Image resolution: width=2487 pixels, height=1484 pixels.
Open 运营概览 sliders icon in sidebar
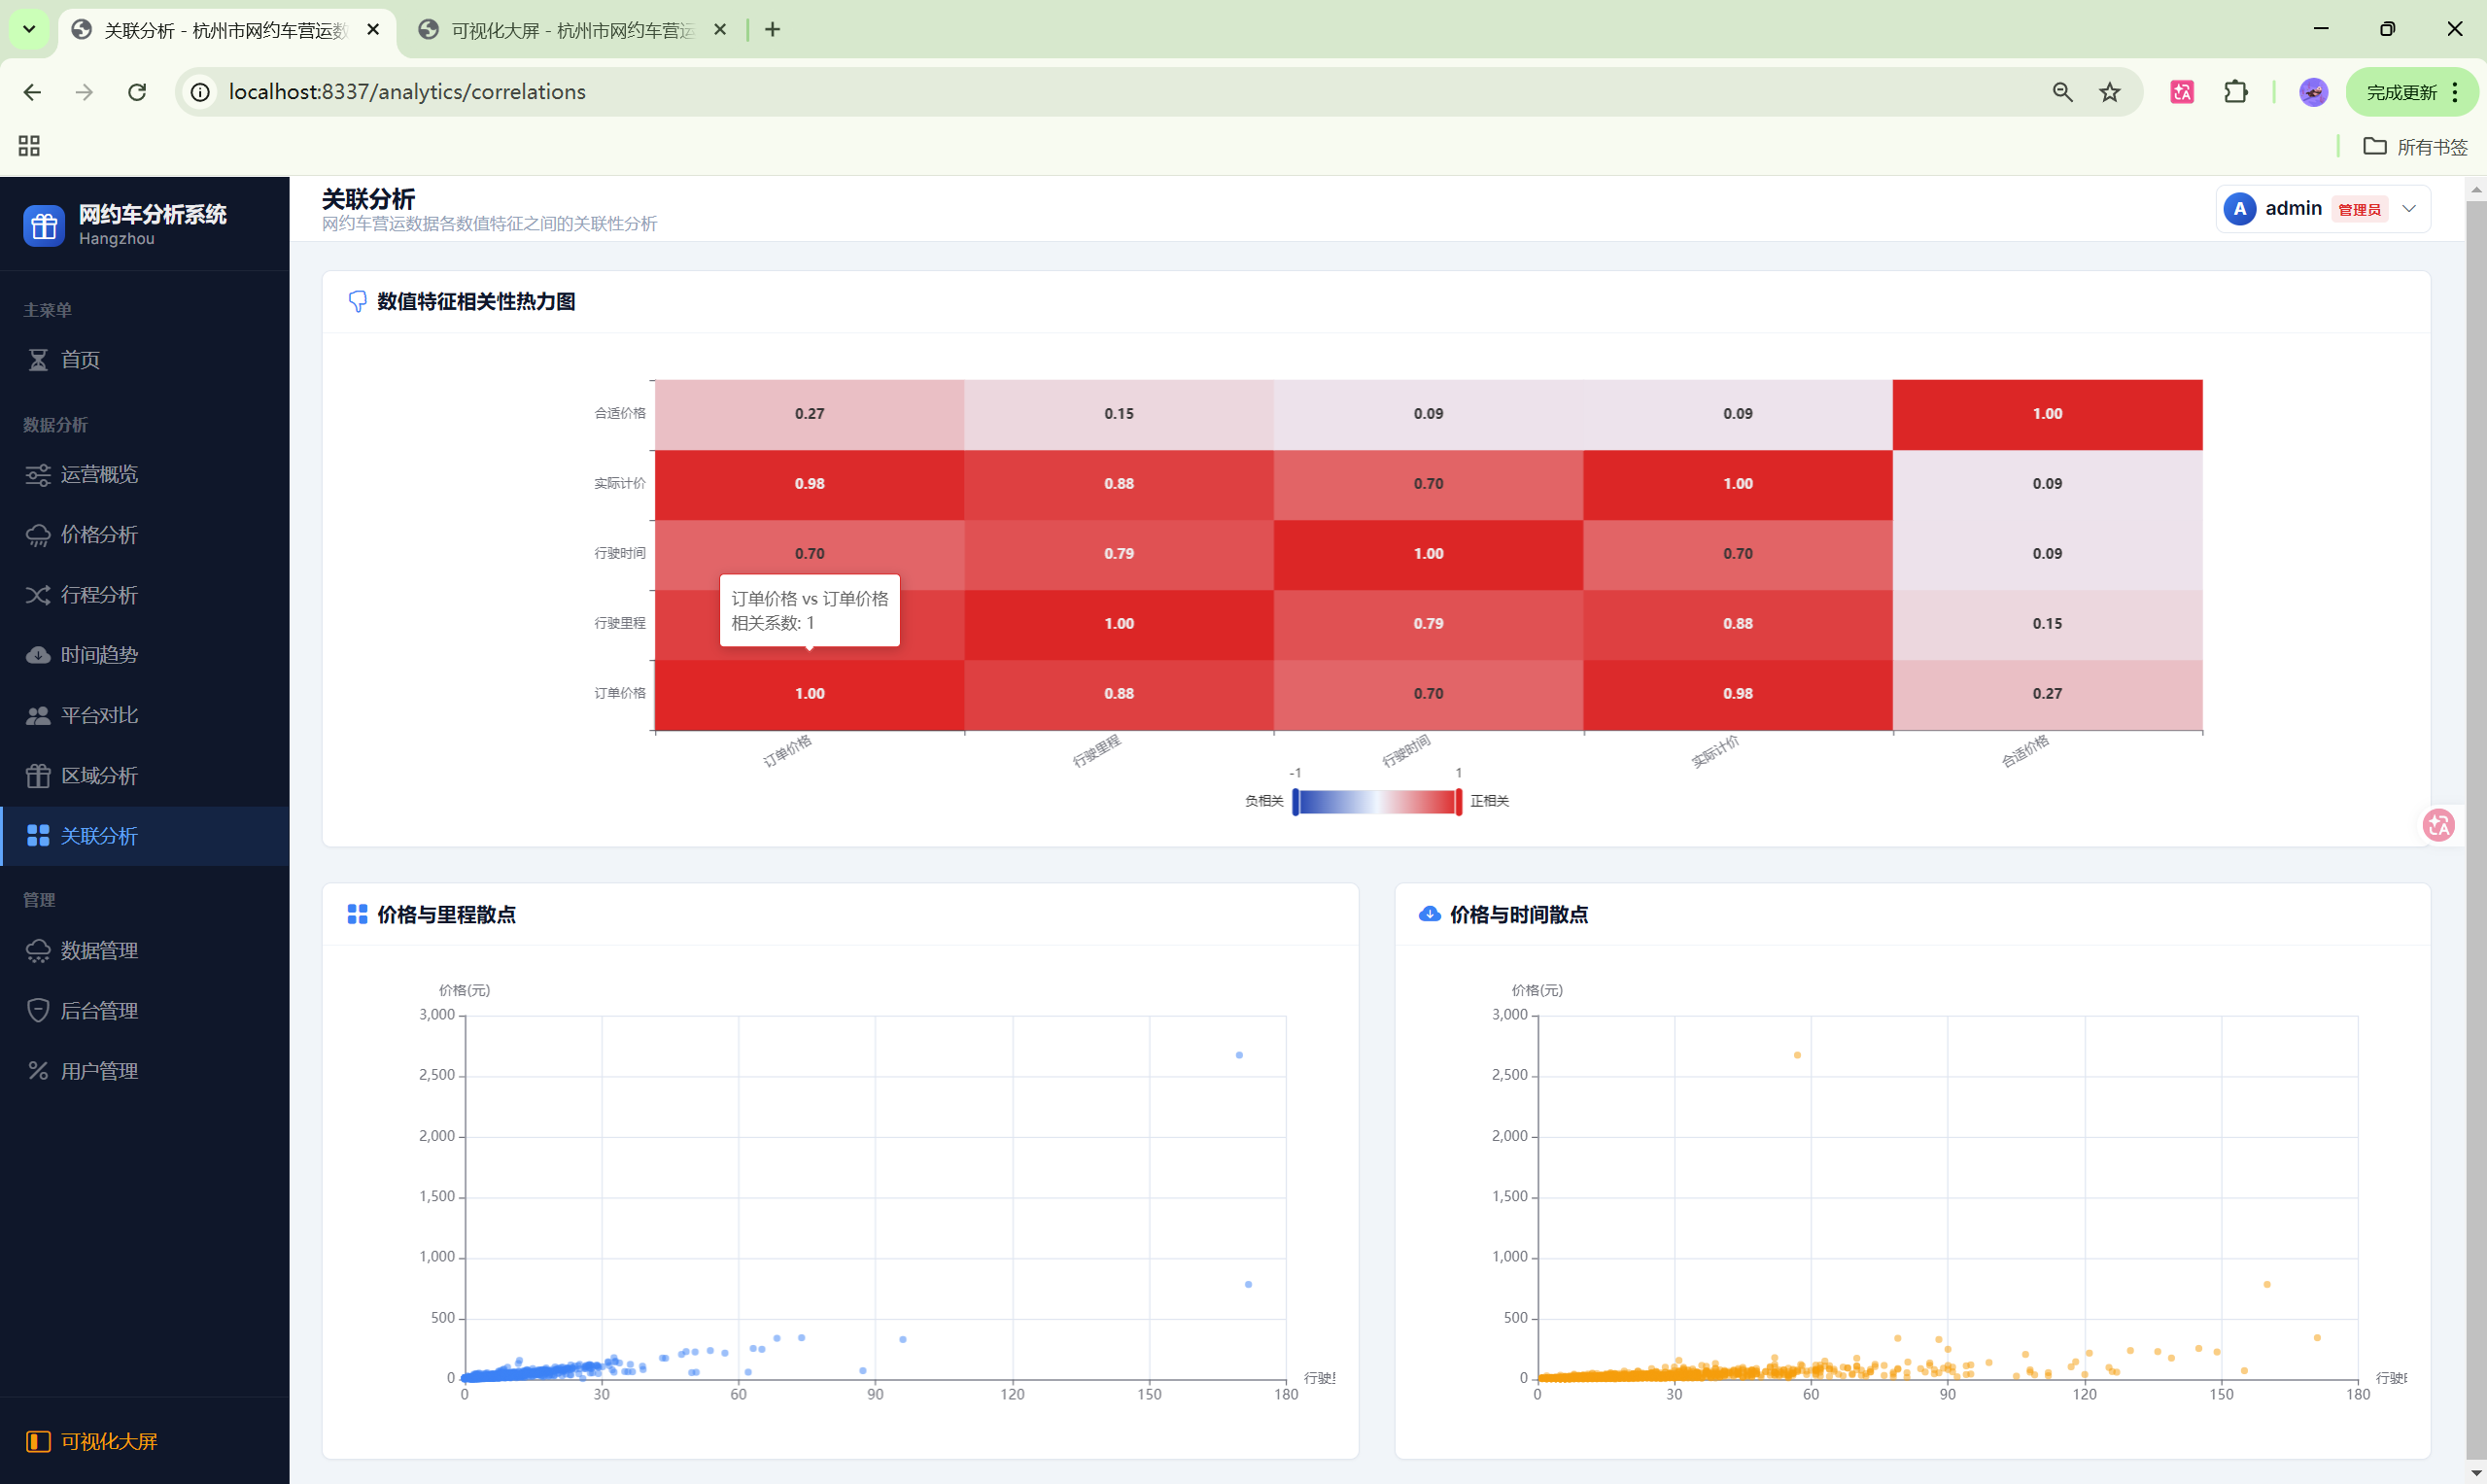[38, 475]
